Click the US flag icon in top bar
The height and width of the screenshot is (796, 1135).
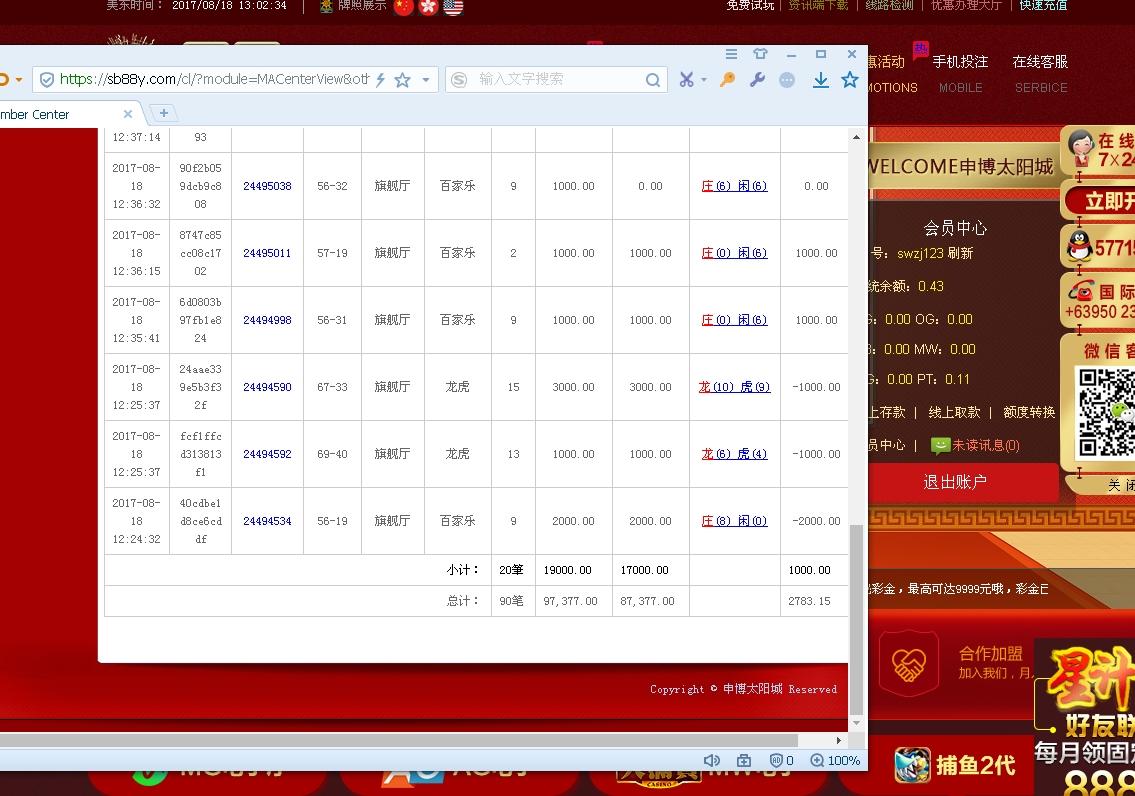point(453,7)
